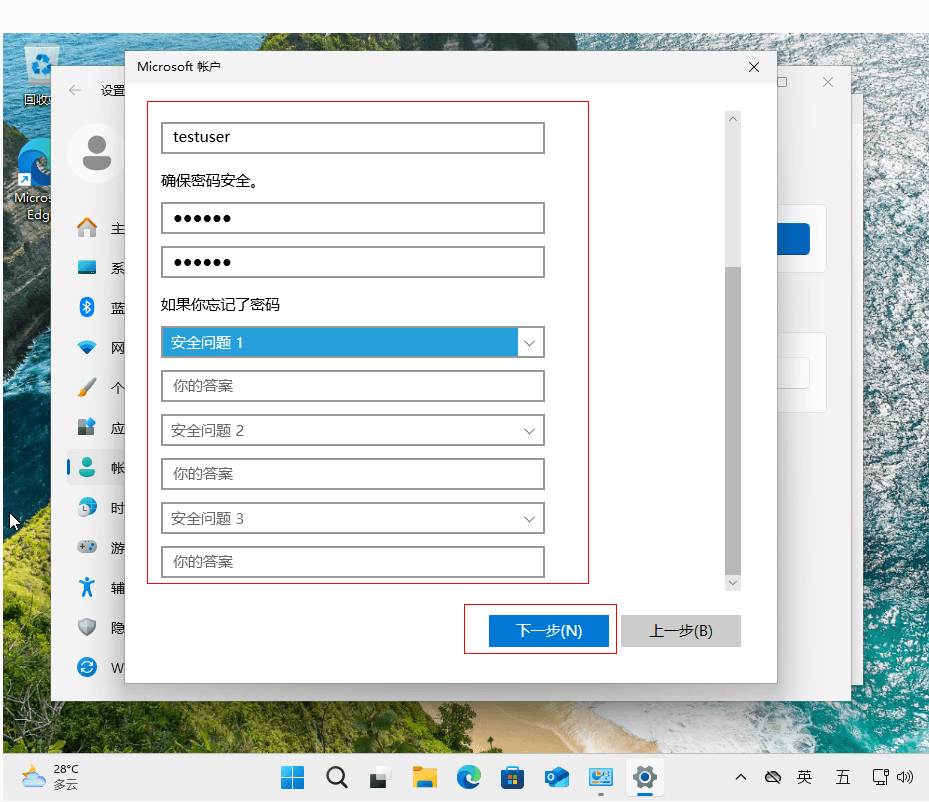The height and width of the screenshot is (802, 929).
Task: Click the dialog scrollbar up arrow
Action: [733, 119]
